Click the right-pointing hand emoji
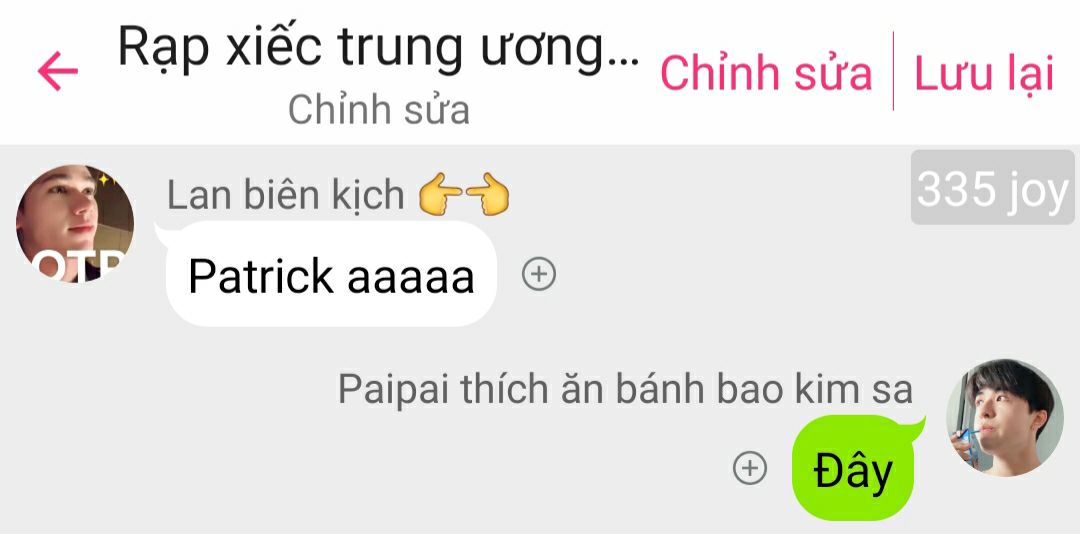The width and height of the screenshot is (1080, 534). [488, 194]
